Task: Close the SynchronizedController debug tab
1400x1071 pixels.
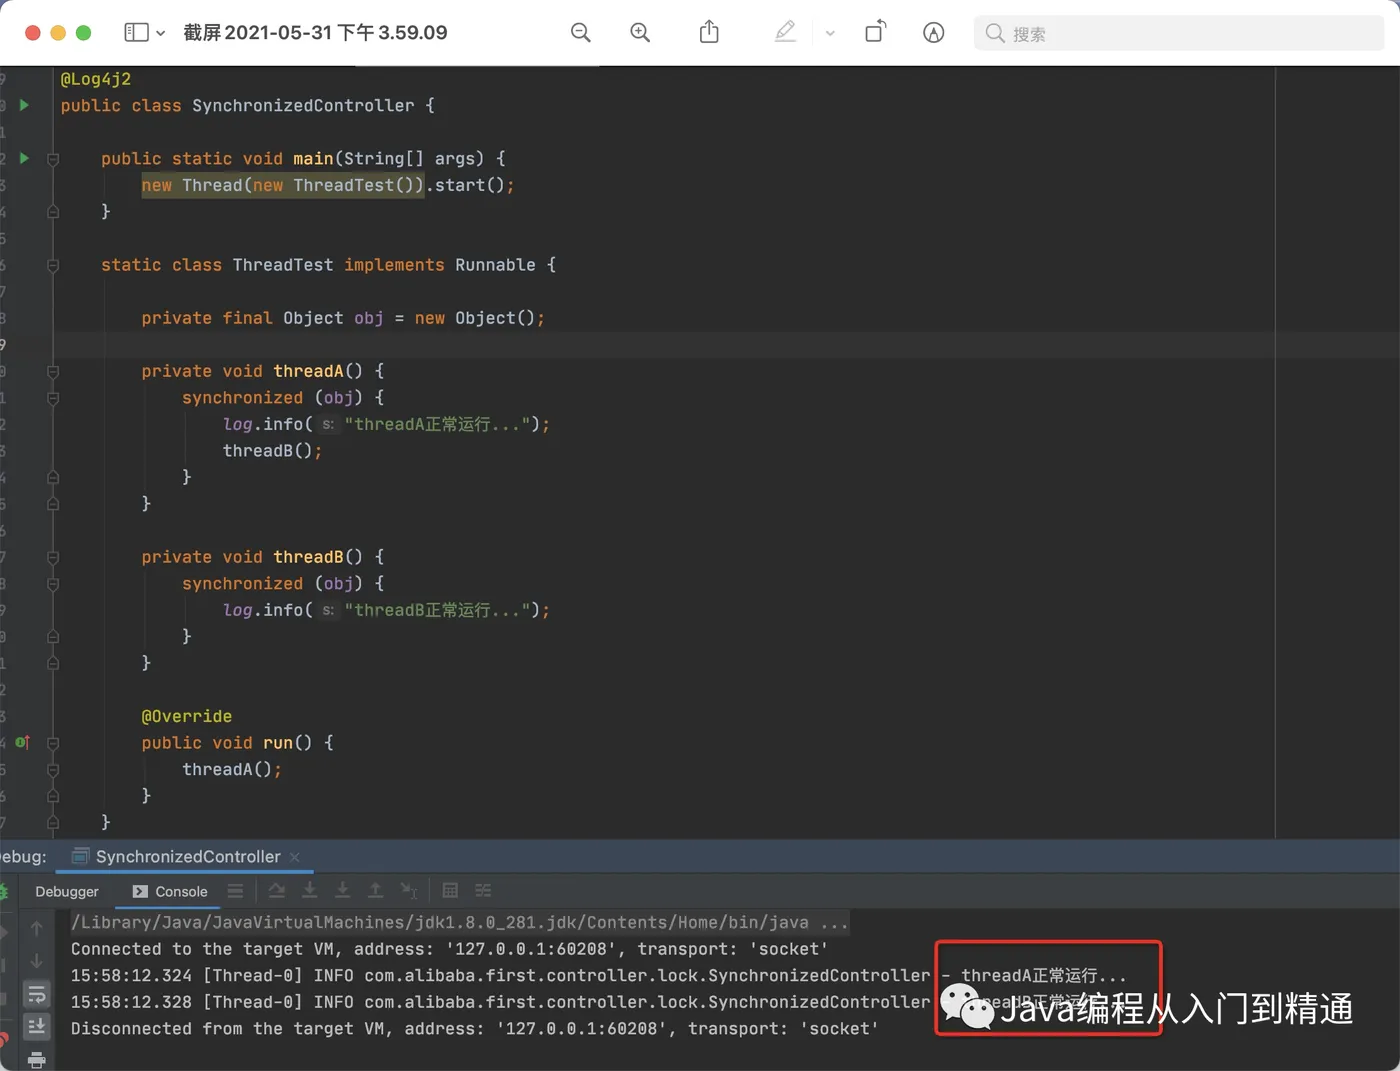Action: tap(295, 857)
